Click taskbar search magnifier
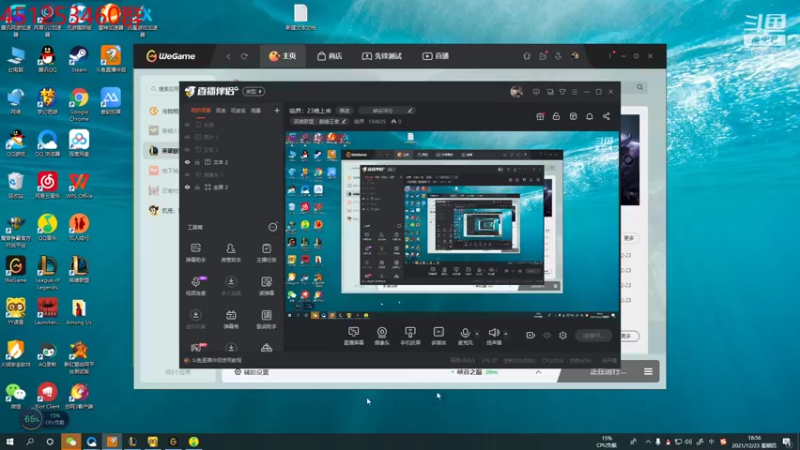800x450 pixels. 30,442
